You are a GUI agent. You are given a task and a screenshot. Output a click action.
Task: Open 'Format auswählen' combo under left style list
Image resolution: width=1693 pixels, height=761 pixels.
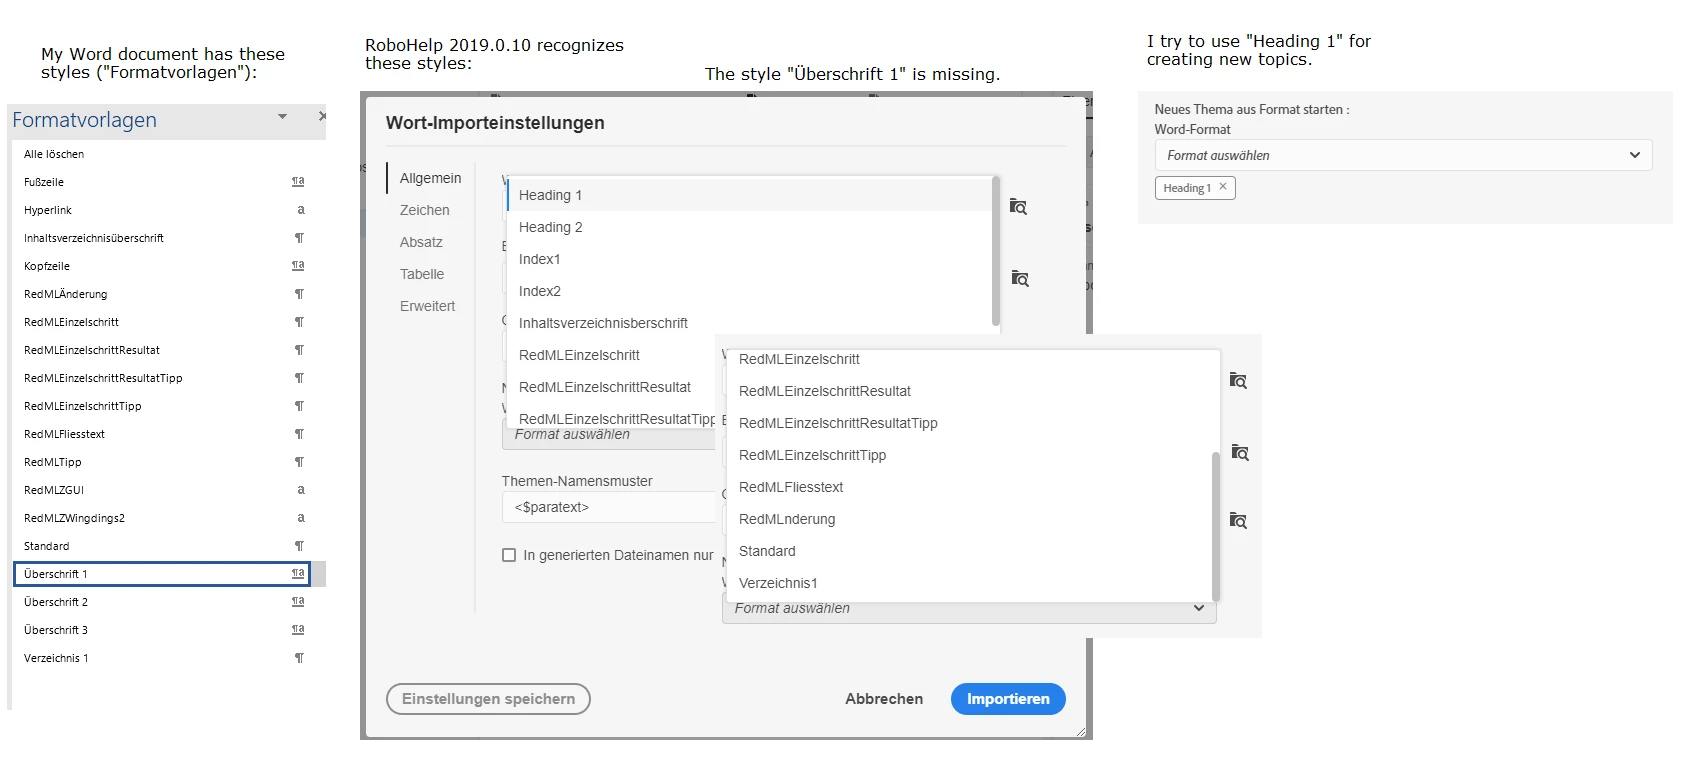click(608, 436)
